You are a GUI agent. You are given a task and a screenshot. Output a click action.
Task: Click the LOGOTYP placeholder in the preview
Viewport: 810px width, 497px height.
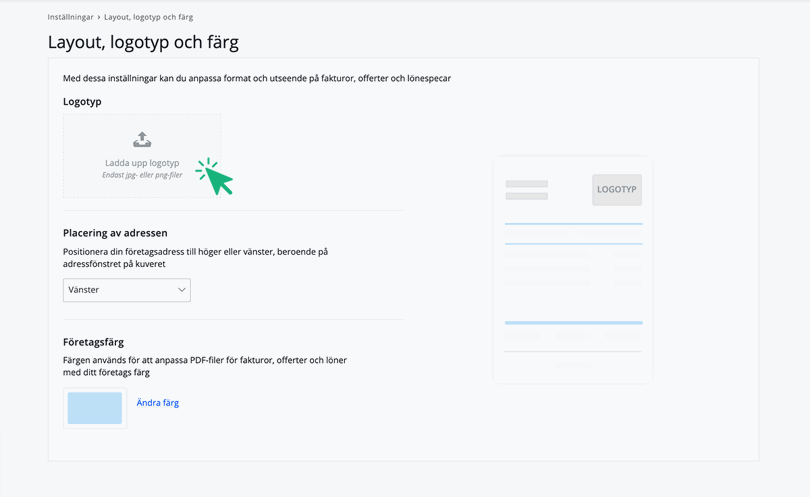coord(616,189)
